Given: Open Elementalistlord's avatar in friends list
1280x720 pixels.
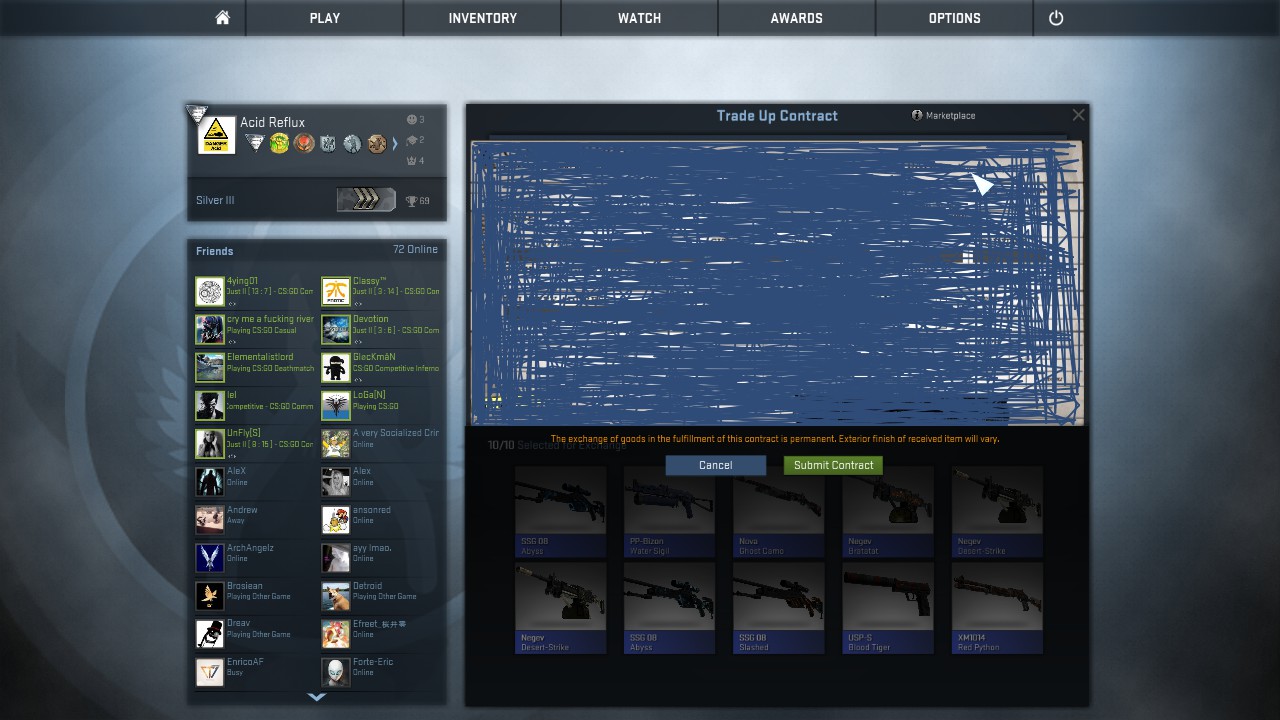Looking at the screenshot, I should (210, 367).
